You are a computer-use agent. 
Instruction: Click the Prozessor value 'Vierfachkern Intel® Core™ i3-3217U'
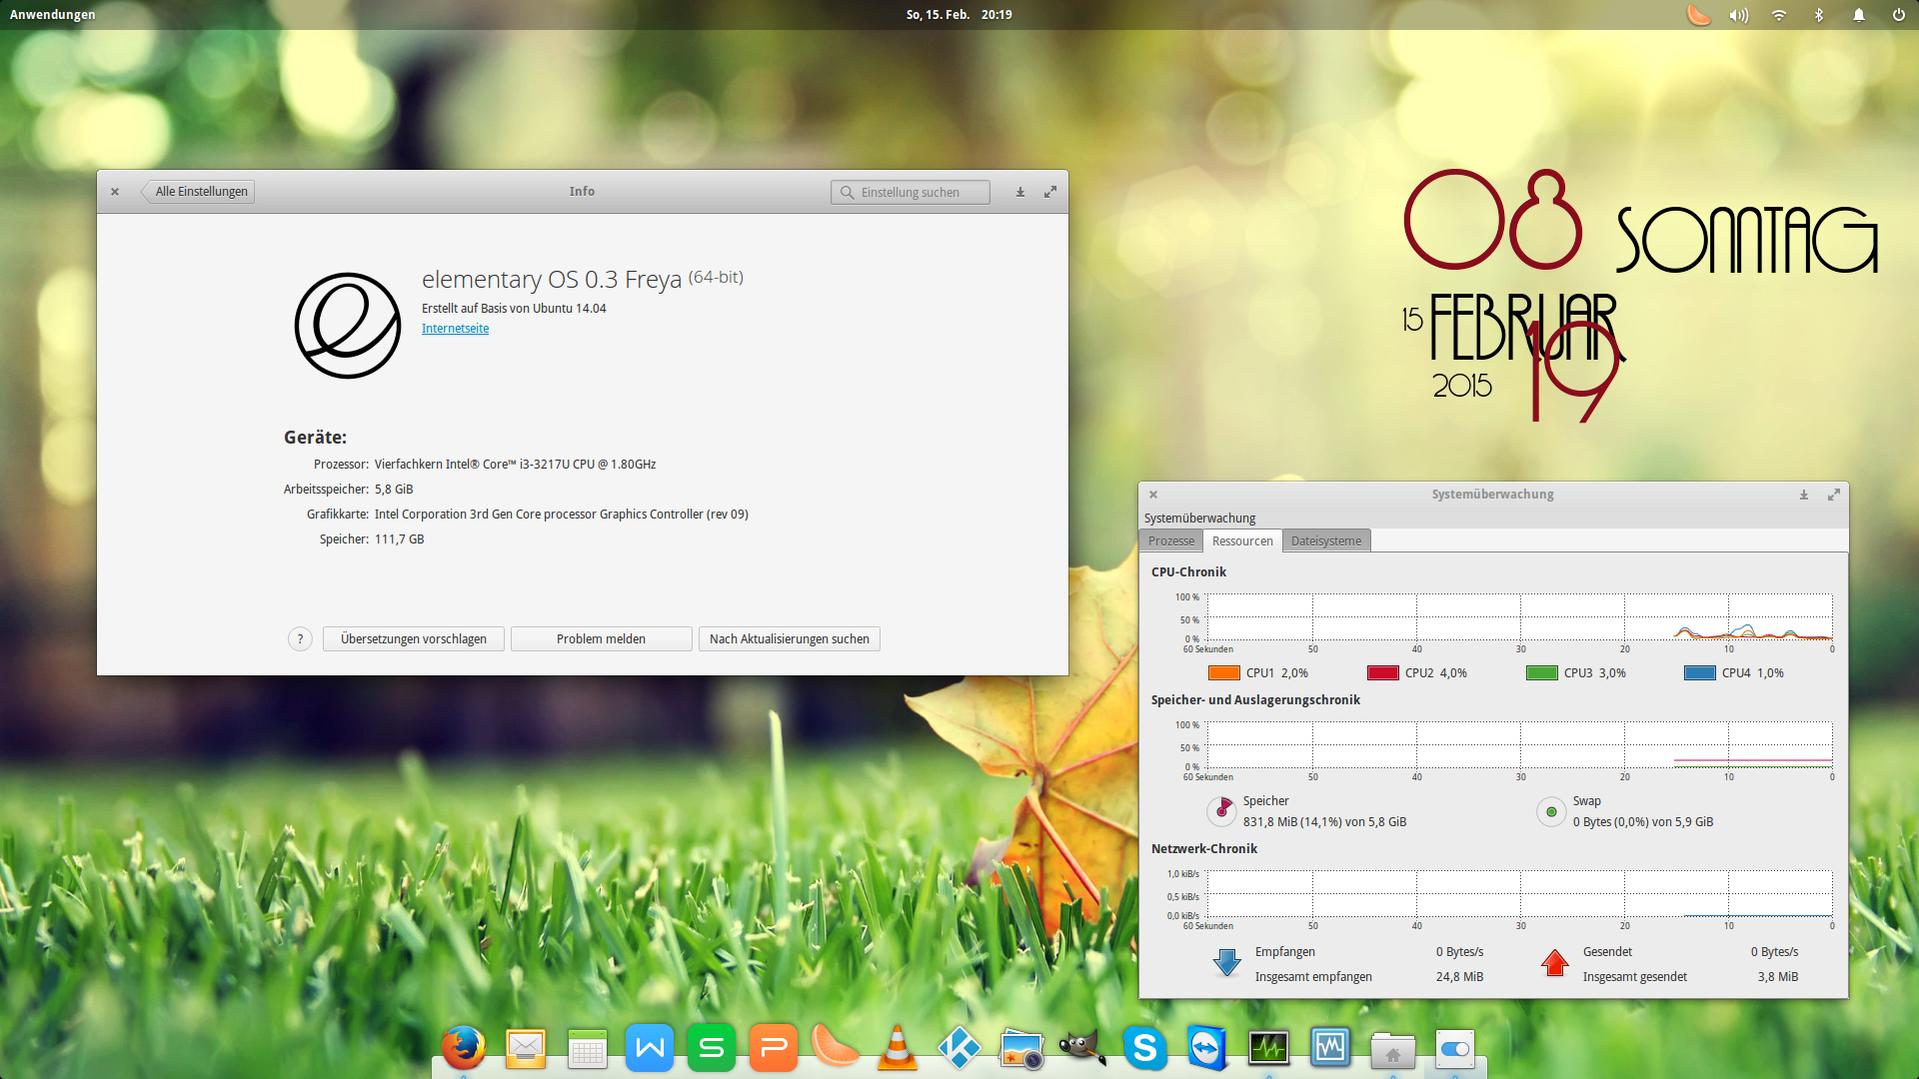point(515,464)
